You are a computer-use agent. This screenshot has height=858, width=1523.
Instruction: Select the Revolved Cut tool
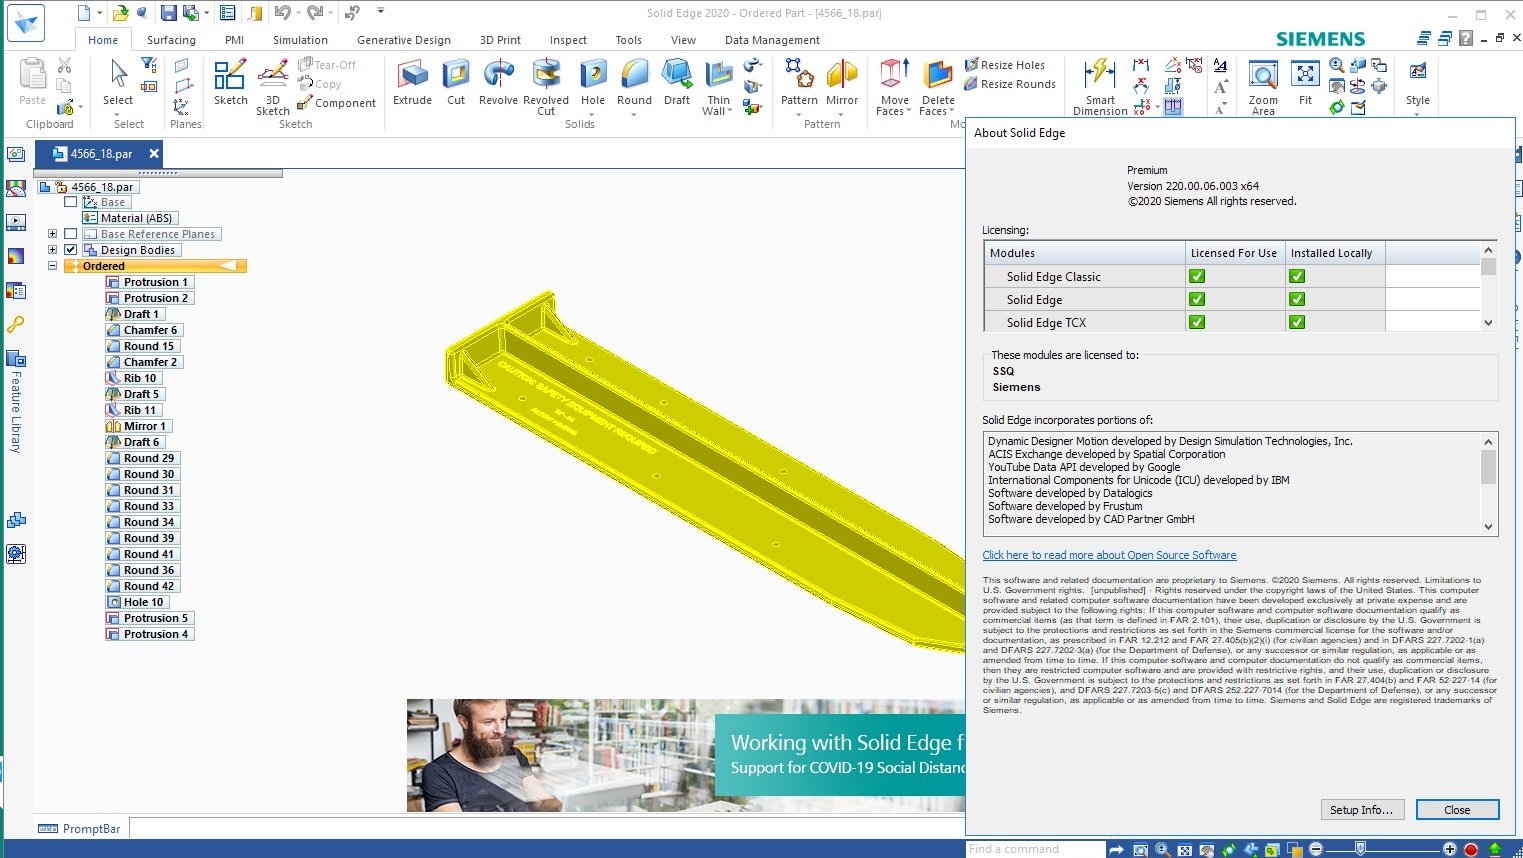546,86
